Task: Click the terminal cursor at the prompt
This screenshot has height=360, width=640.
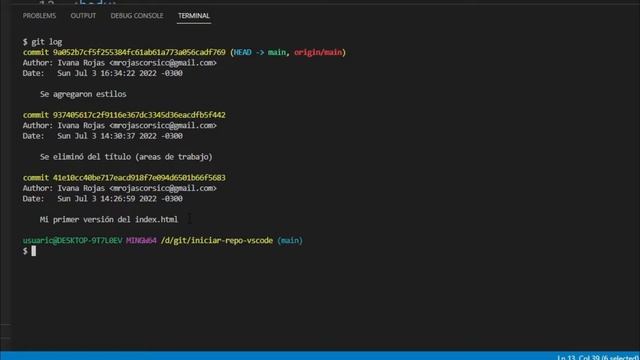Action: coord(33,251)
